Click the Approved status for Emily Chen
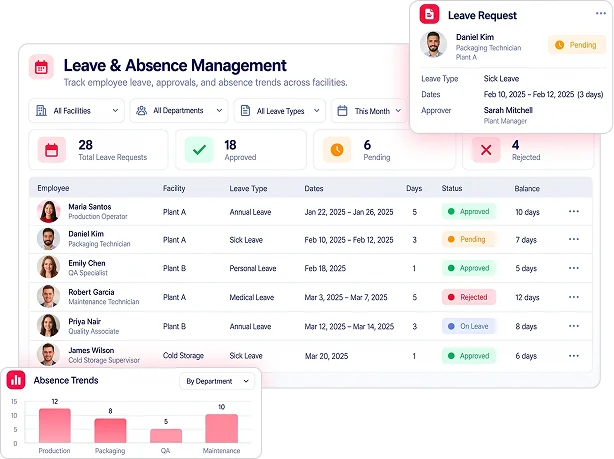 pyautogui.click(x=469, y=268)
